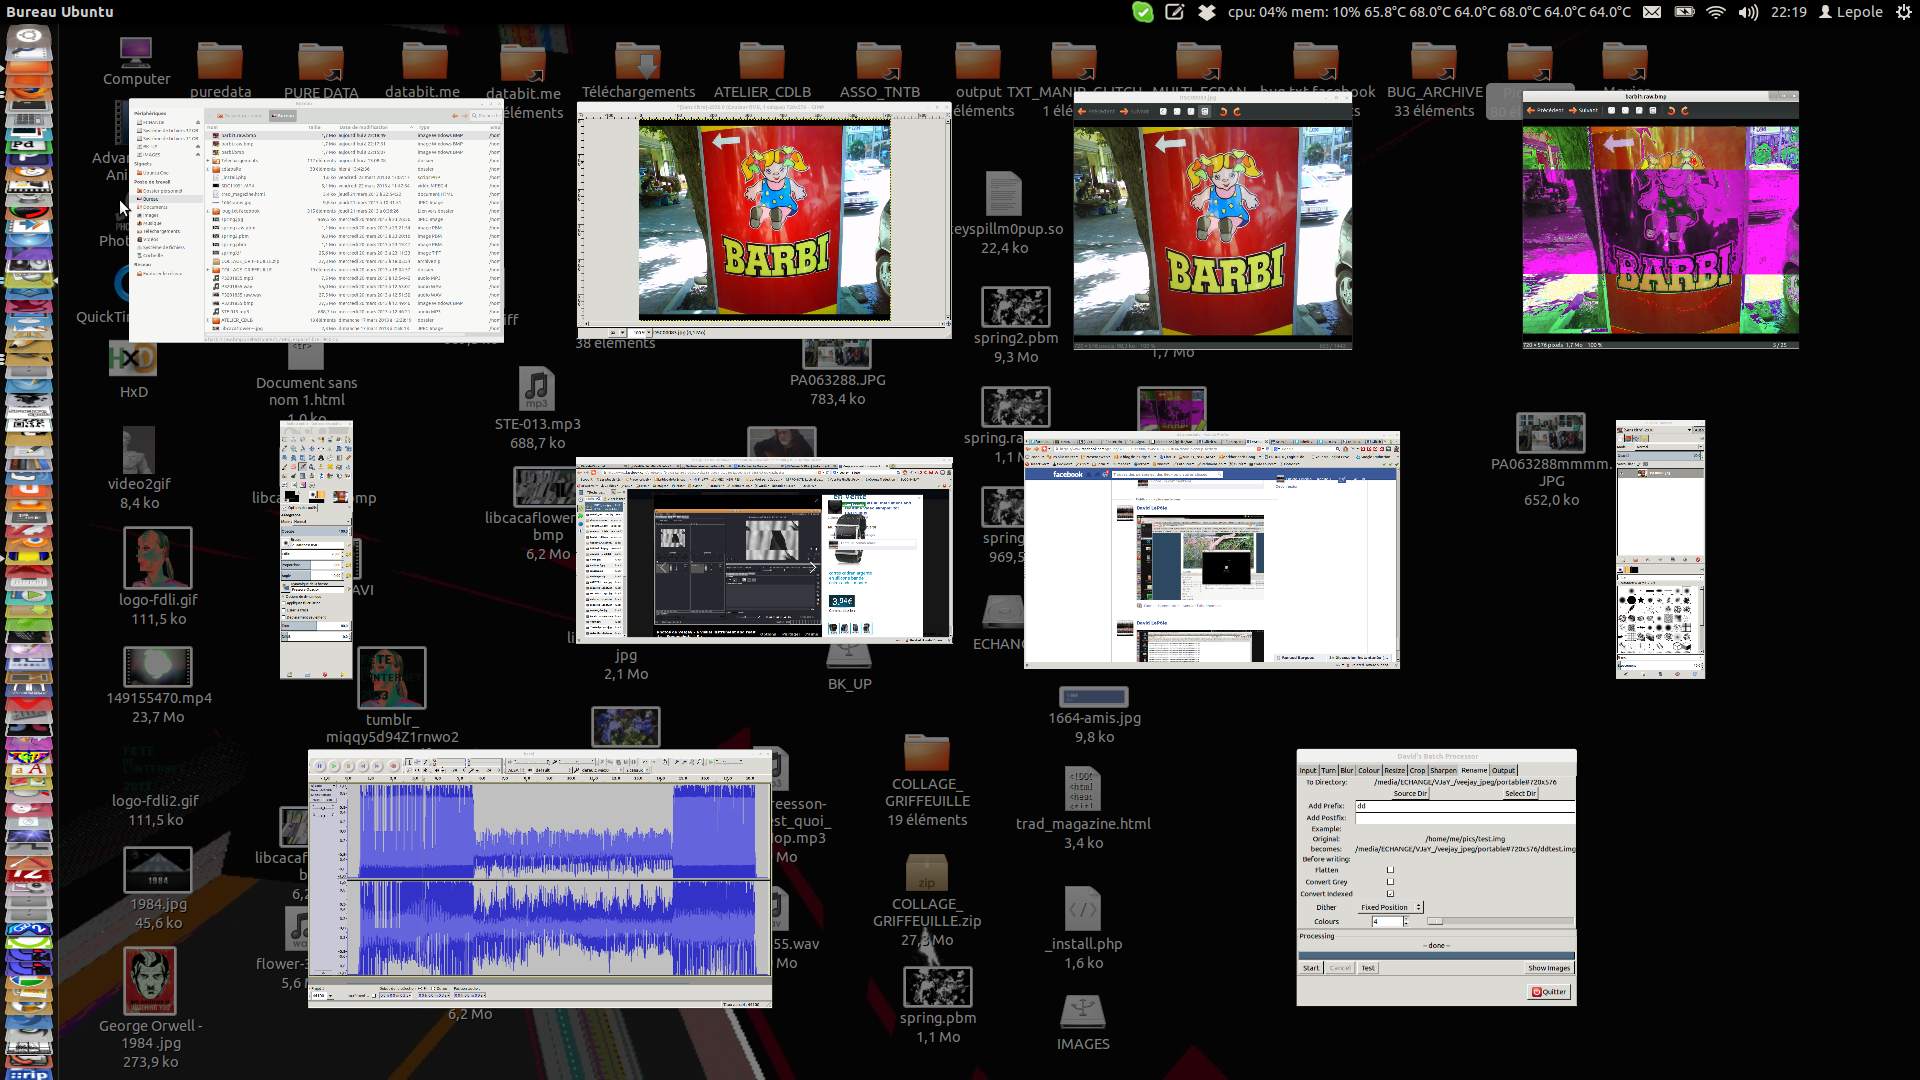
Task: Click Skip to End in Audacity
Action: pos(377,766)
